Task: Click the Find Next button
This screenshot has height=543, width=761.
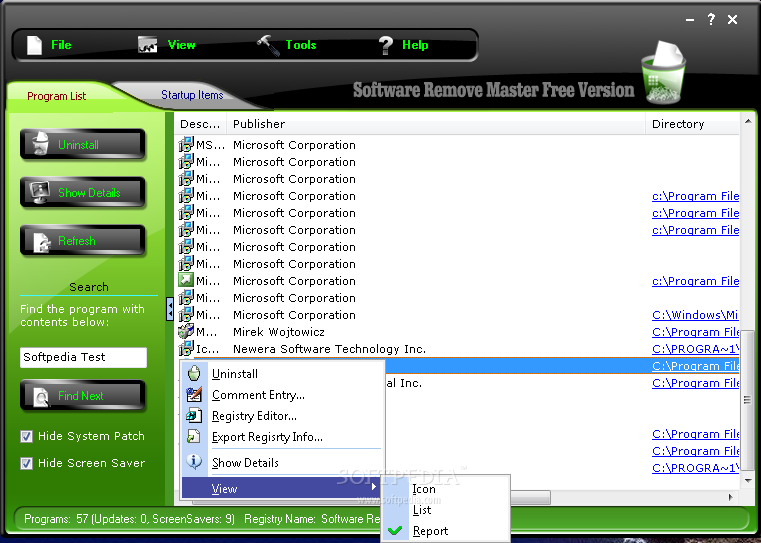Action: point(83,396)
